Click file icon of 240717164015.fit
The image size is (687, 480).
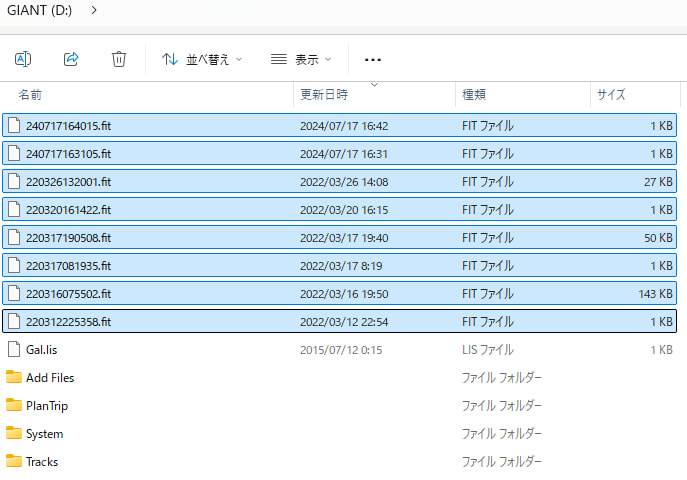tap(14, 126)
